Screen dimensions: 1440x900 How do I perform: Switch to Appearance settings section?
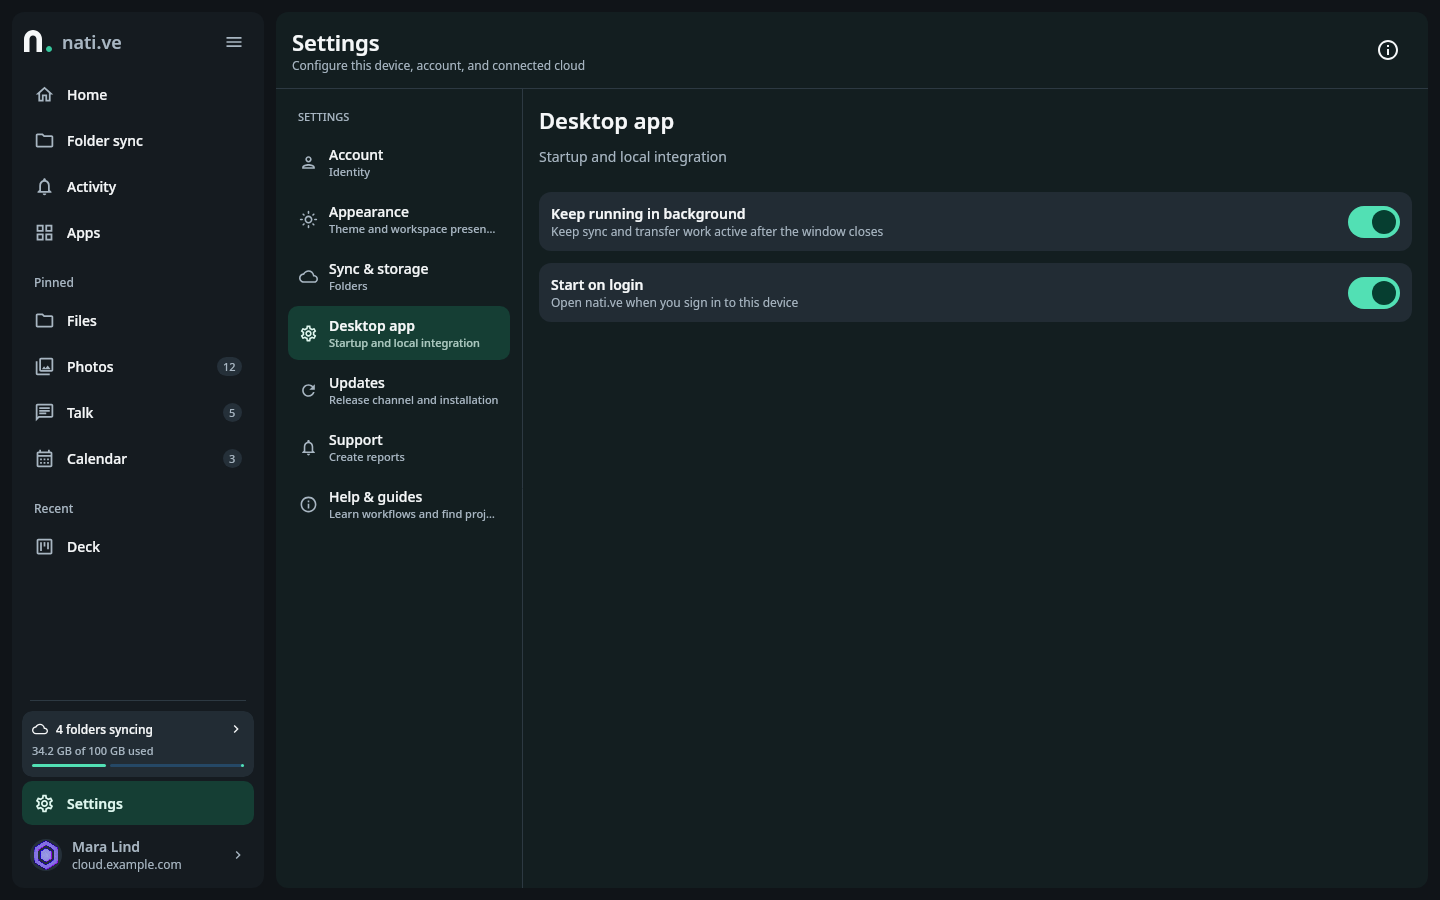(x=399, y=220)
